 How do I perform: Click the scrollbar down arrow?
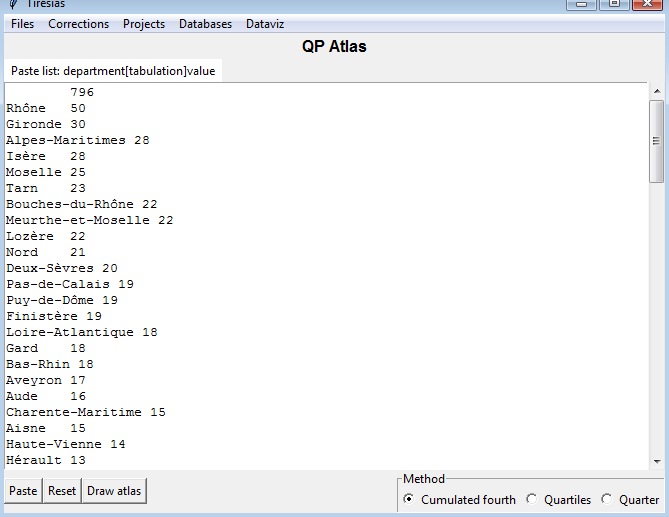coord(657,462)
